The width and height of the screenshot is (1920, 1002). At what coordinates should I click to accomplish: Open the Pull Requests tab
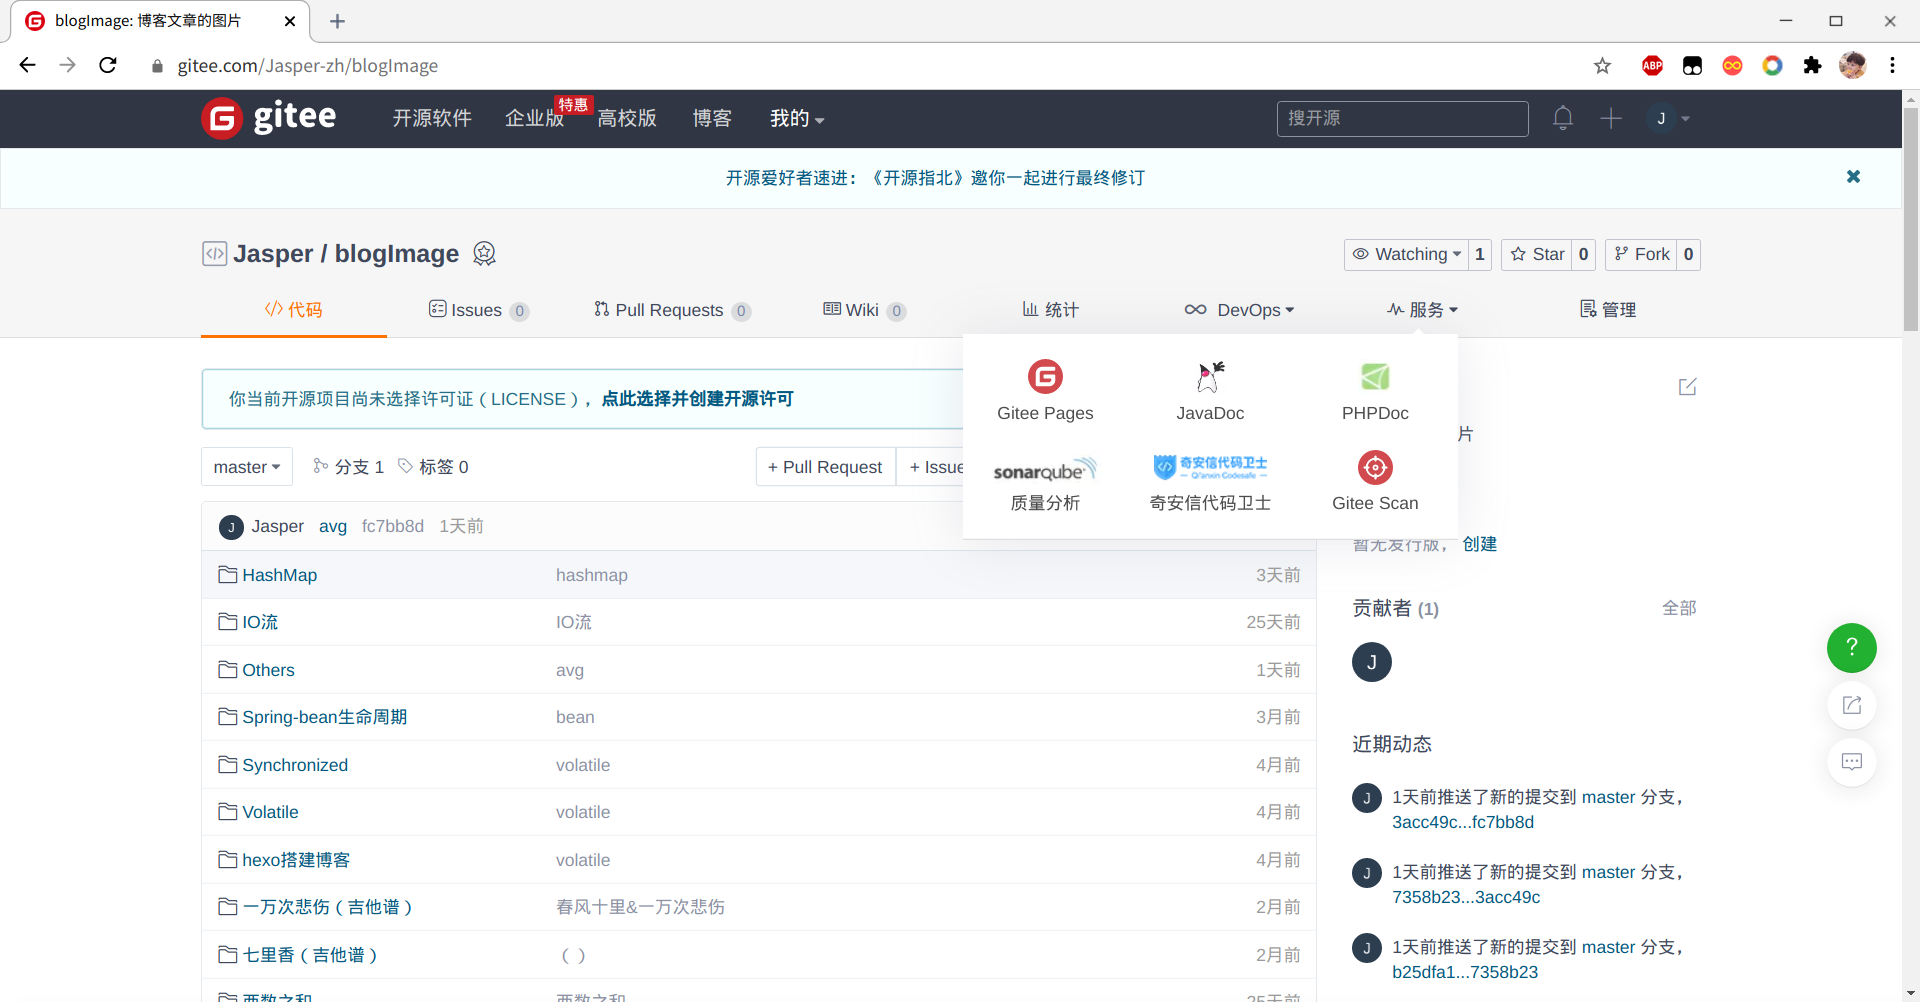click(x=670, y=310)
